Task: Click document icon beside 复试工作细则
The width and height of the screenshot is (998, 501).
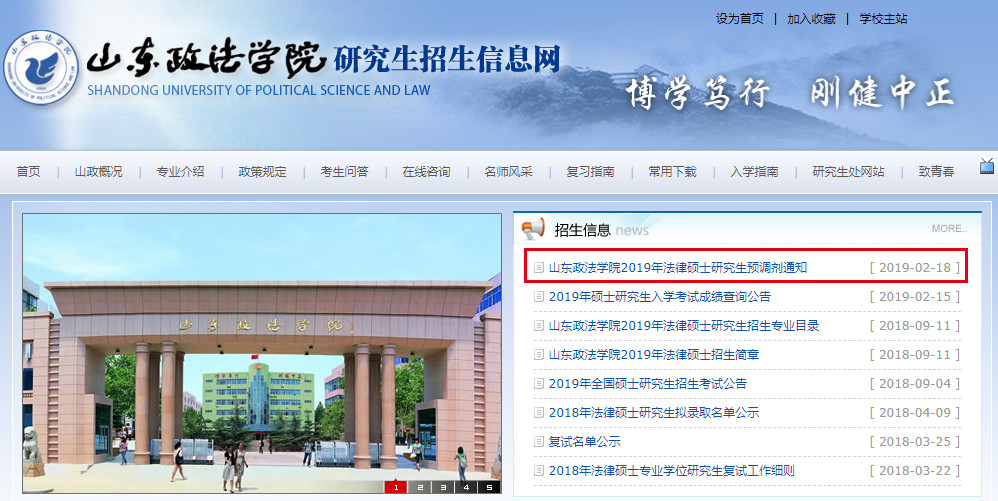Action: tap(539, 471)
